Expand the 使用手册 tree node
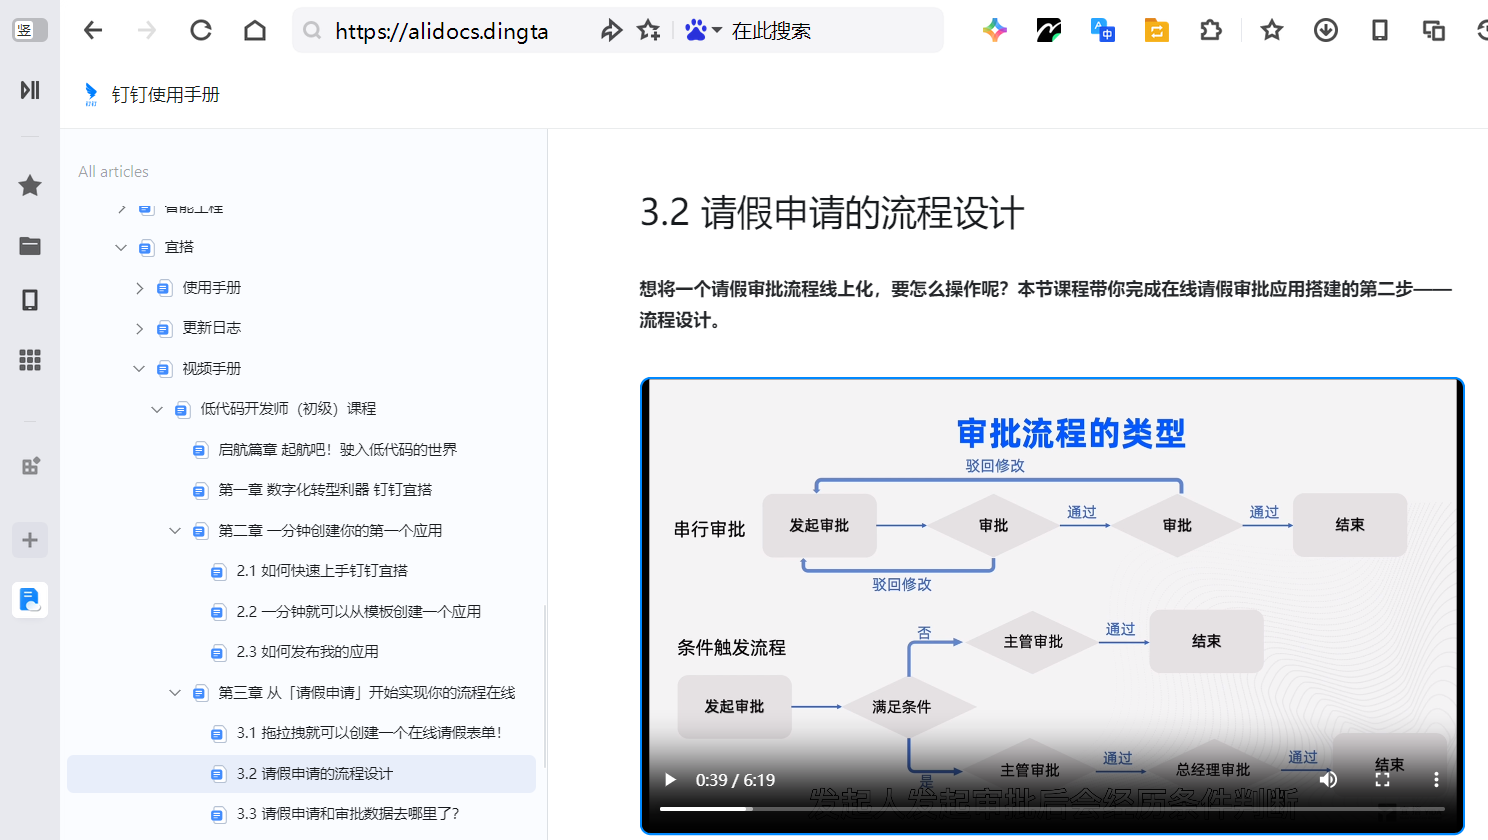 point(139,288)
